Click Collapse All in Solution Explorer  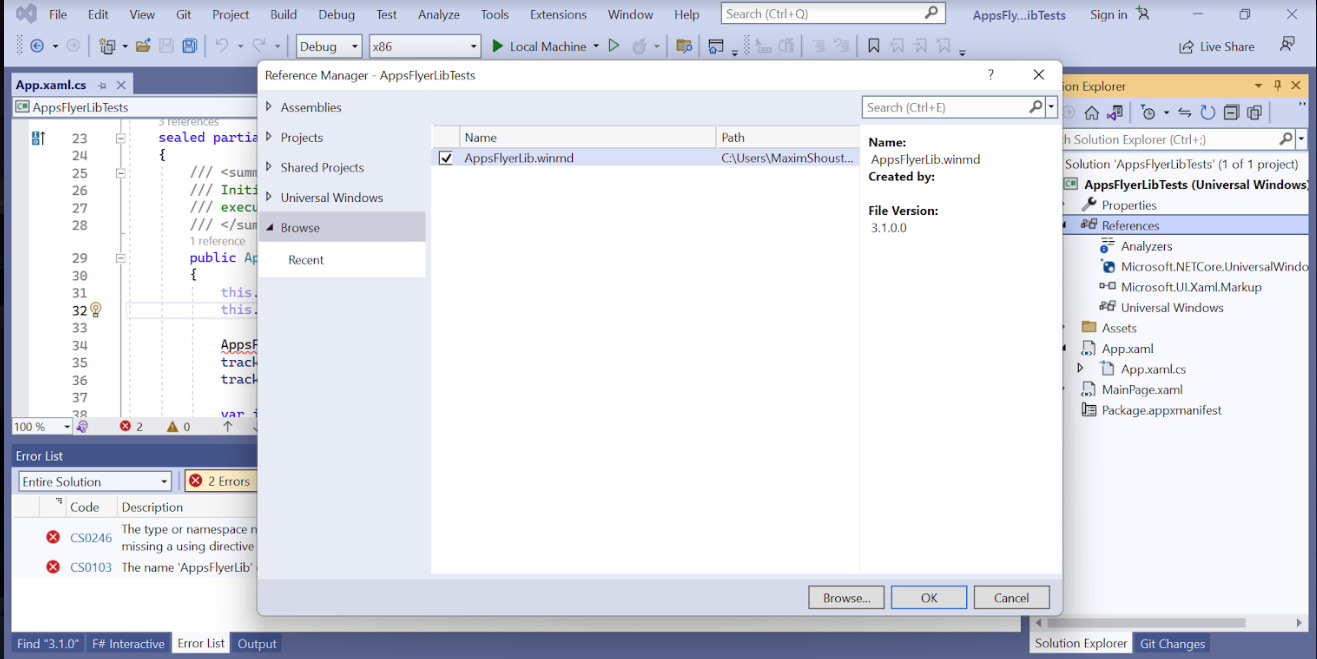tap(1231, 113)
